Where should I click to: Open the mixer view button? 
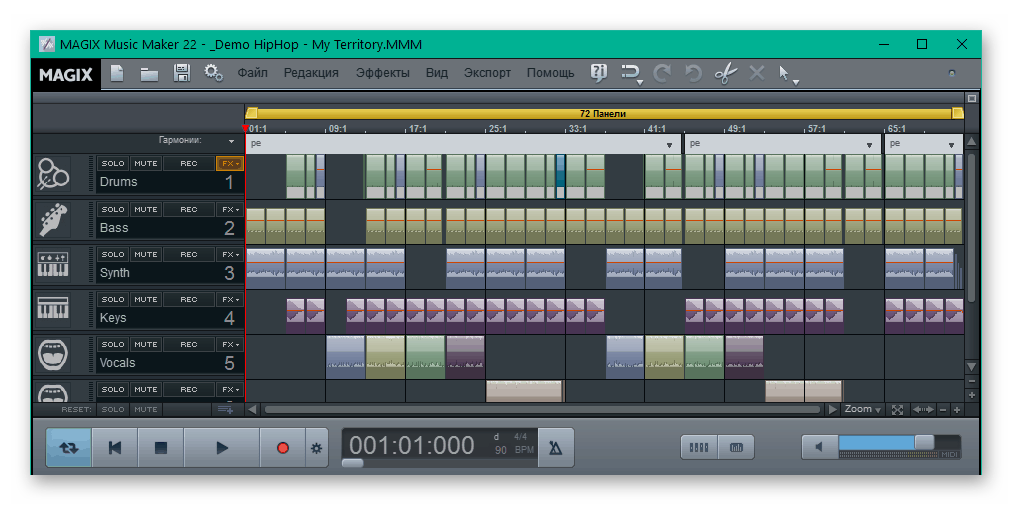[x=699, y=447]
